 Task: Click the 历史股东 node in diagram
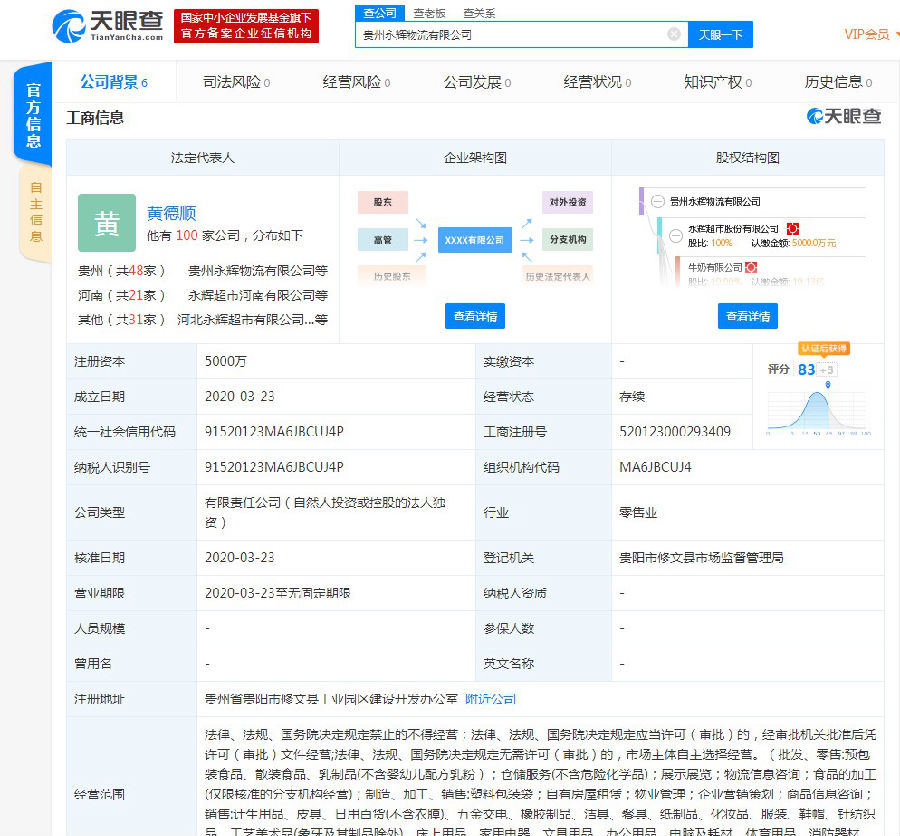coord(391,276)
